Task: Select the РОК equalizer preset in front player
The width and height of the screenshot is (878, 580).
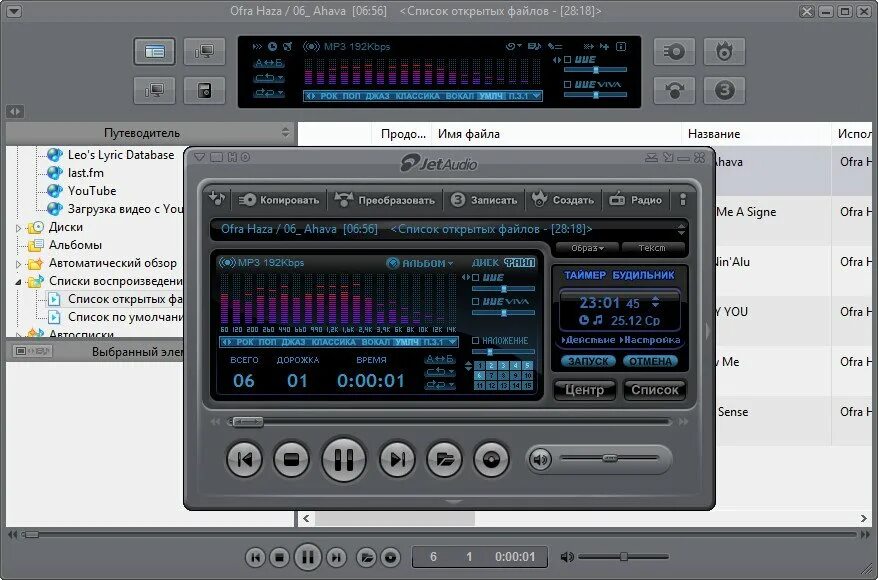Action: pyautogui.click(x=245, y=342)
